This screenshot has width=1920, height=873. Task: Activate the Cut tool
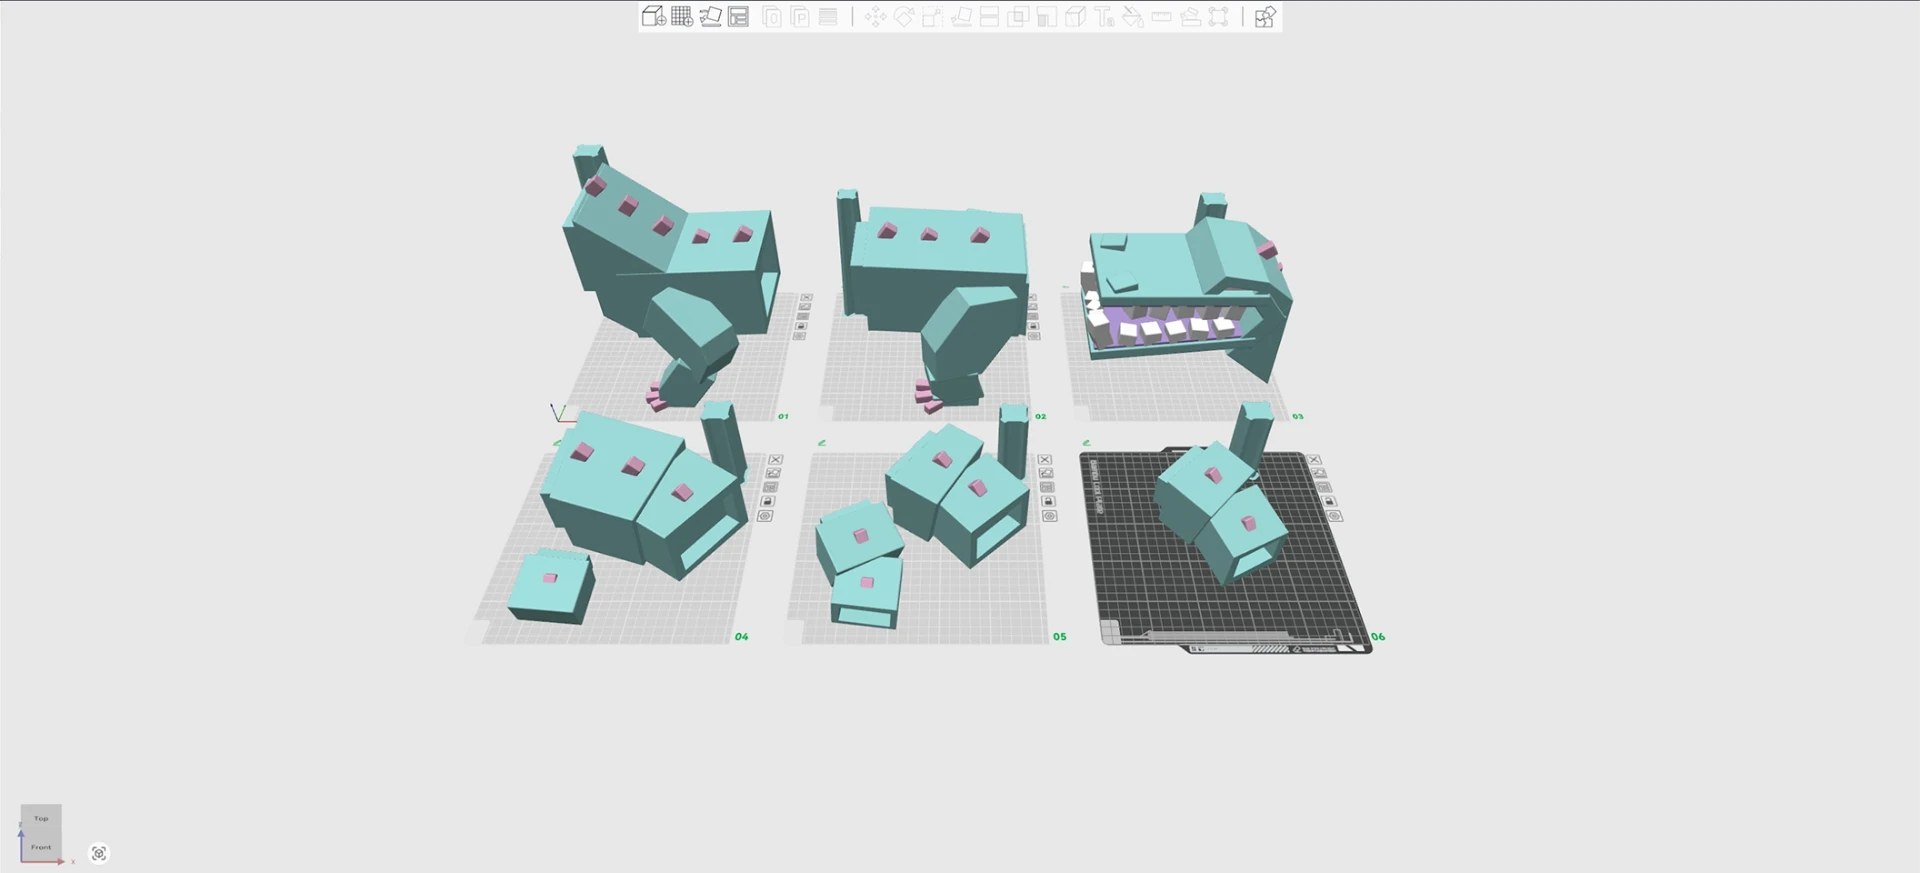tap(989, 16)
